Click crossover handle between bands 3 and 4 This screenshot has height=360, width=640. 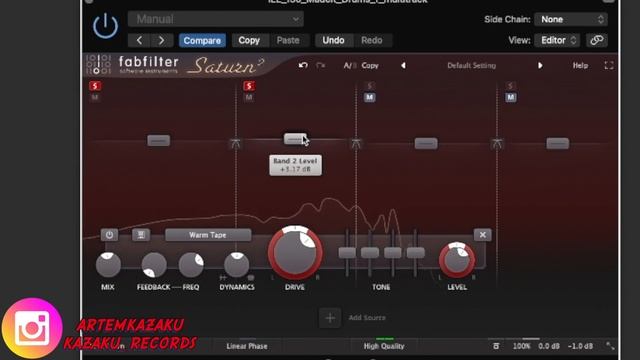pos(497,144)
